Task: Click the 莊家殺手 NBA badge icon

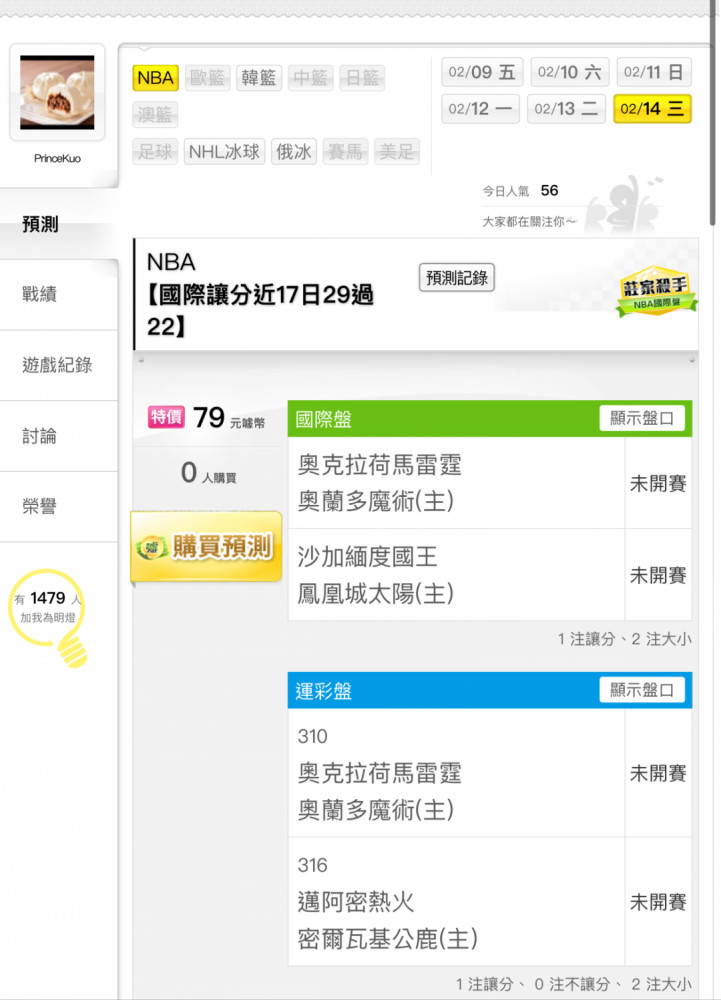Action: click(656, 291)
